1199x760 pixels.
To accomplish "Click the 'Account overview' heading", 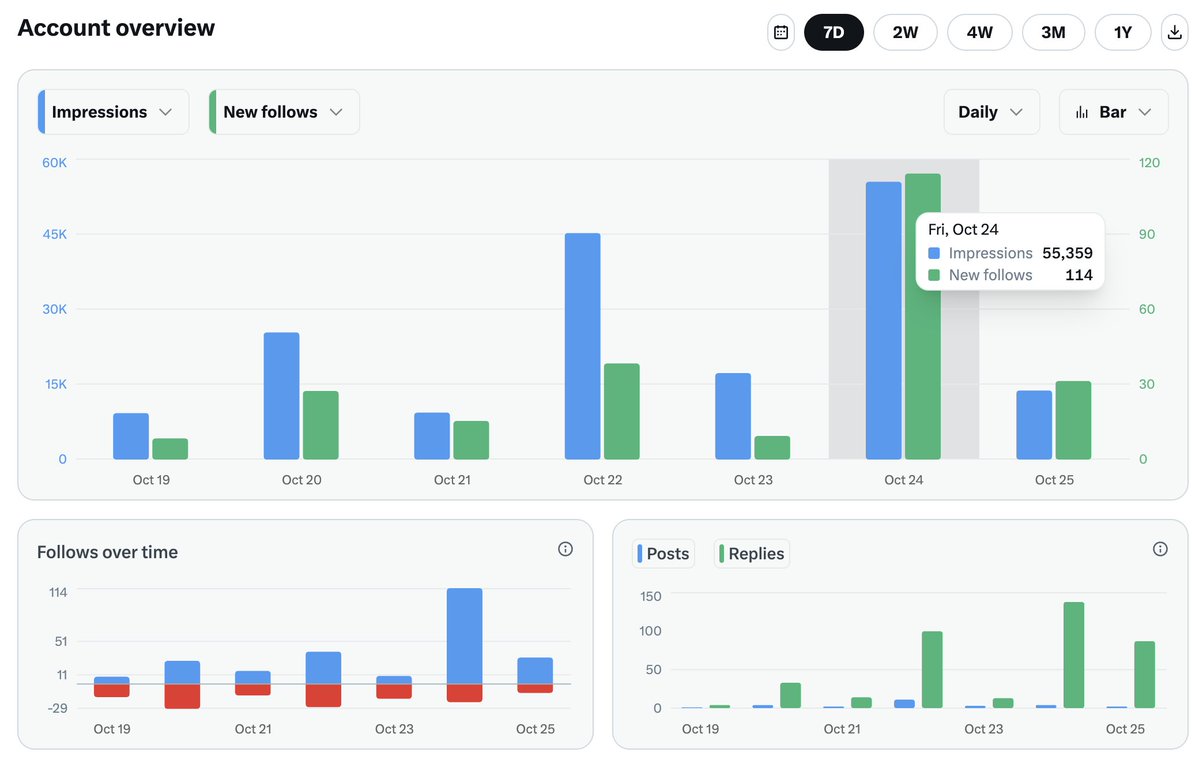I will pos(116,28).
